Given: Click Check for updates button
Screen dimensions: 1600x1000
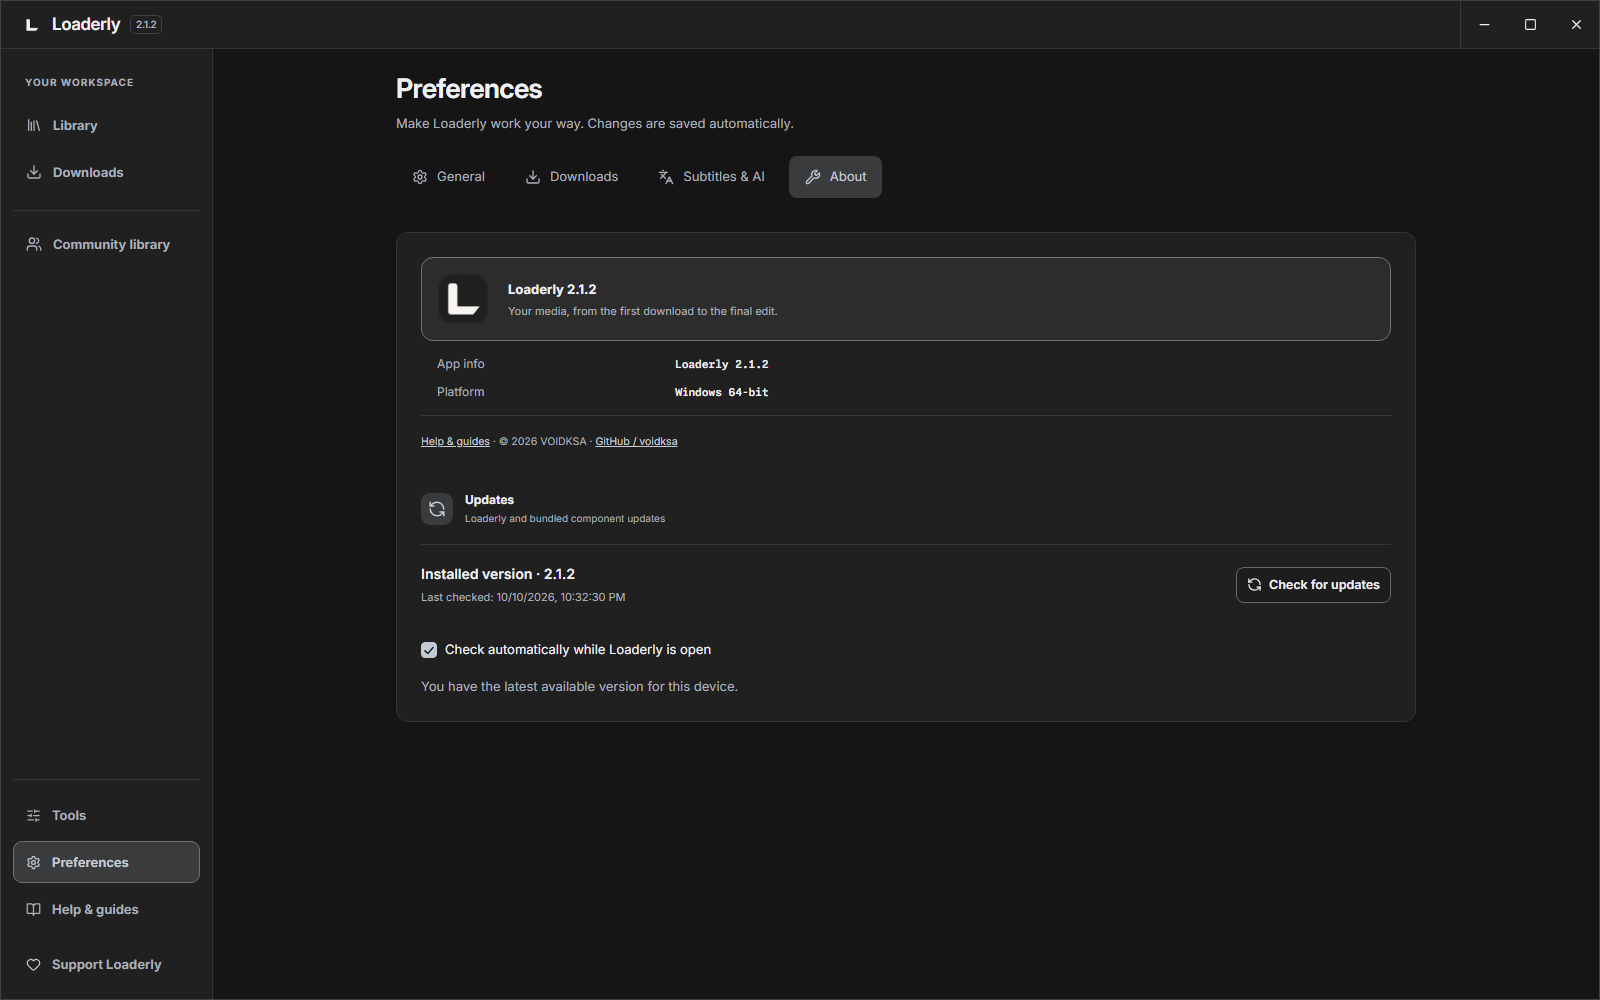Looking at the screenshot, I should click(1313, 585).
